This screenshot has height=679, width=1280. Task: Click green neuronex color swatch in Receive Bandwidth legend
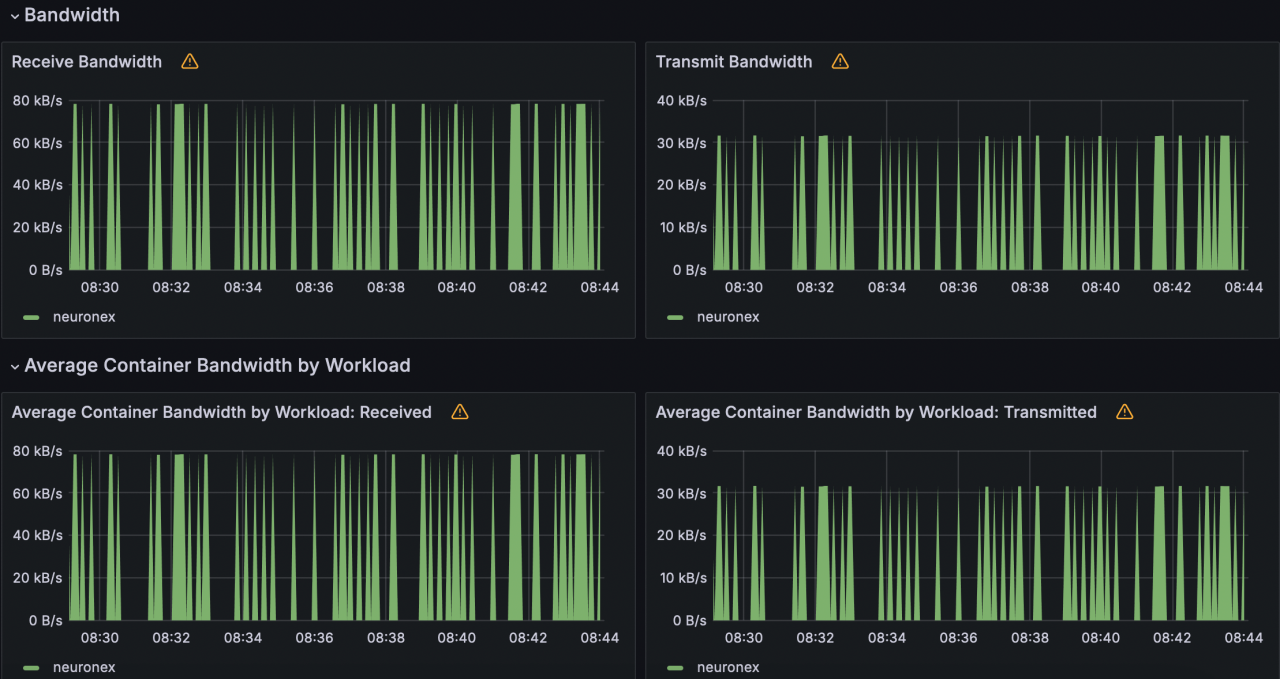32,317
